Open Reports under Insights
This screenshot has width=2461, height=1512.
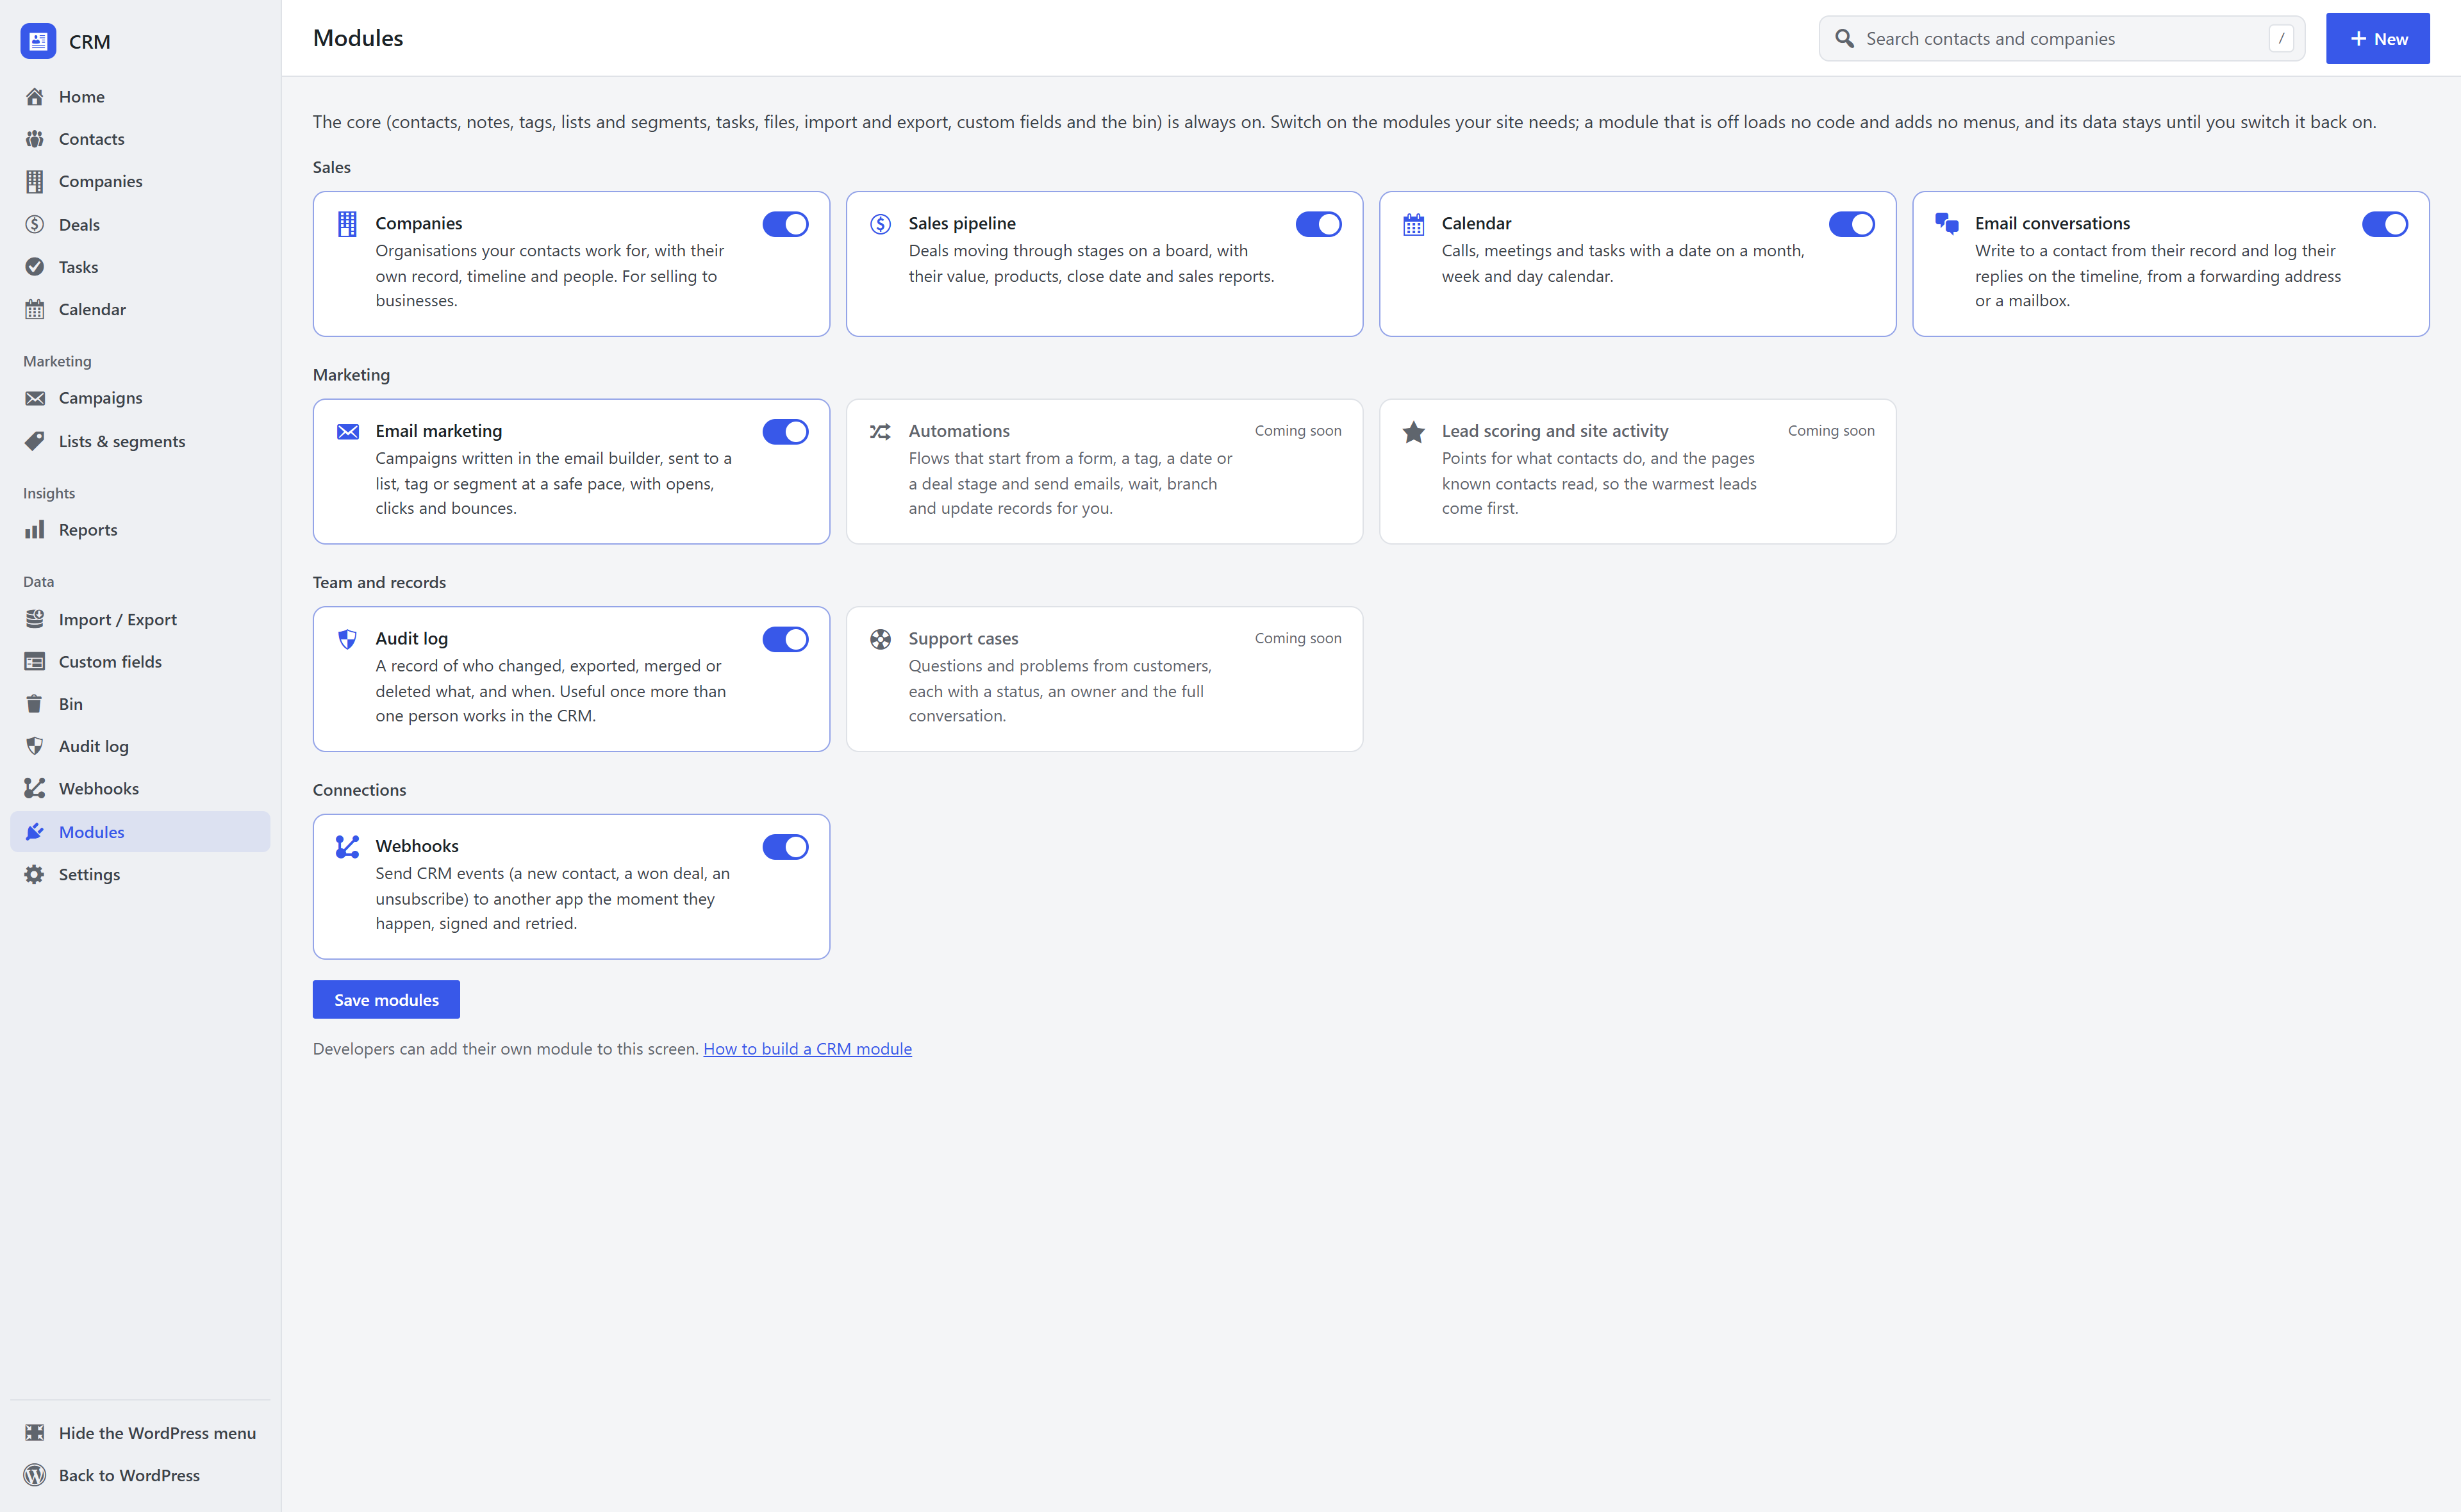pos(140,530)
